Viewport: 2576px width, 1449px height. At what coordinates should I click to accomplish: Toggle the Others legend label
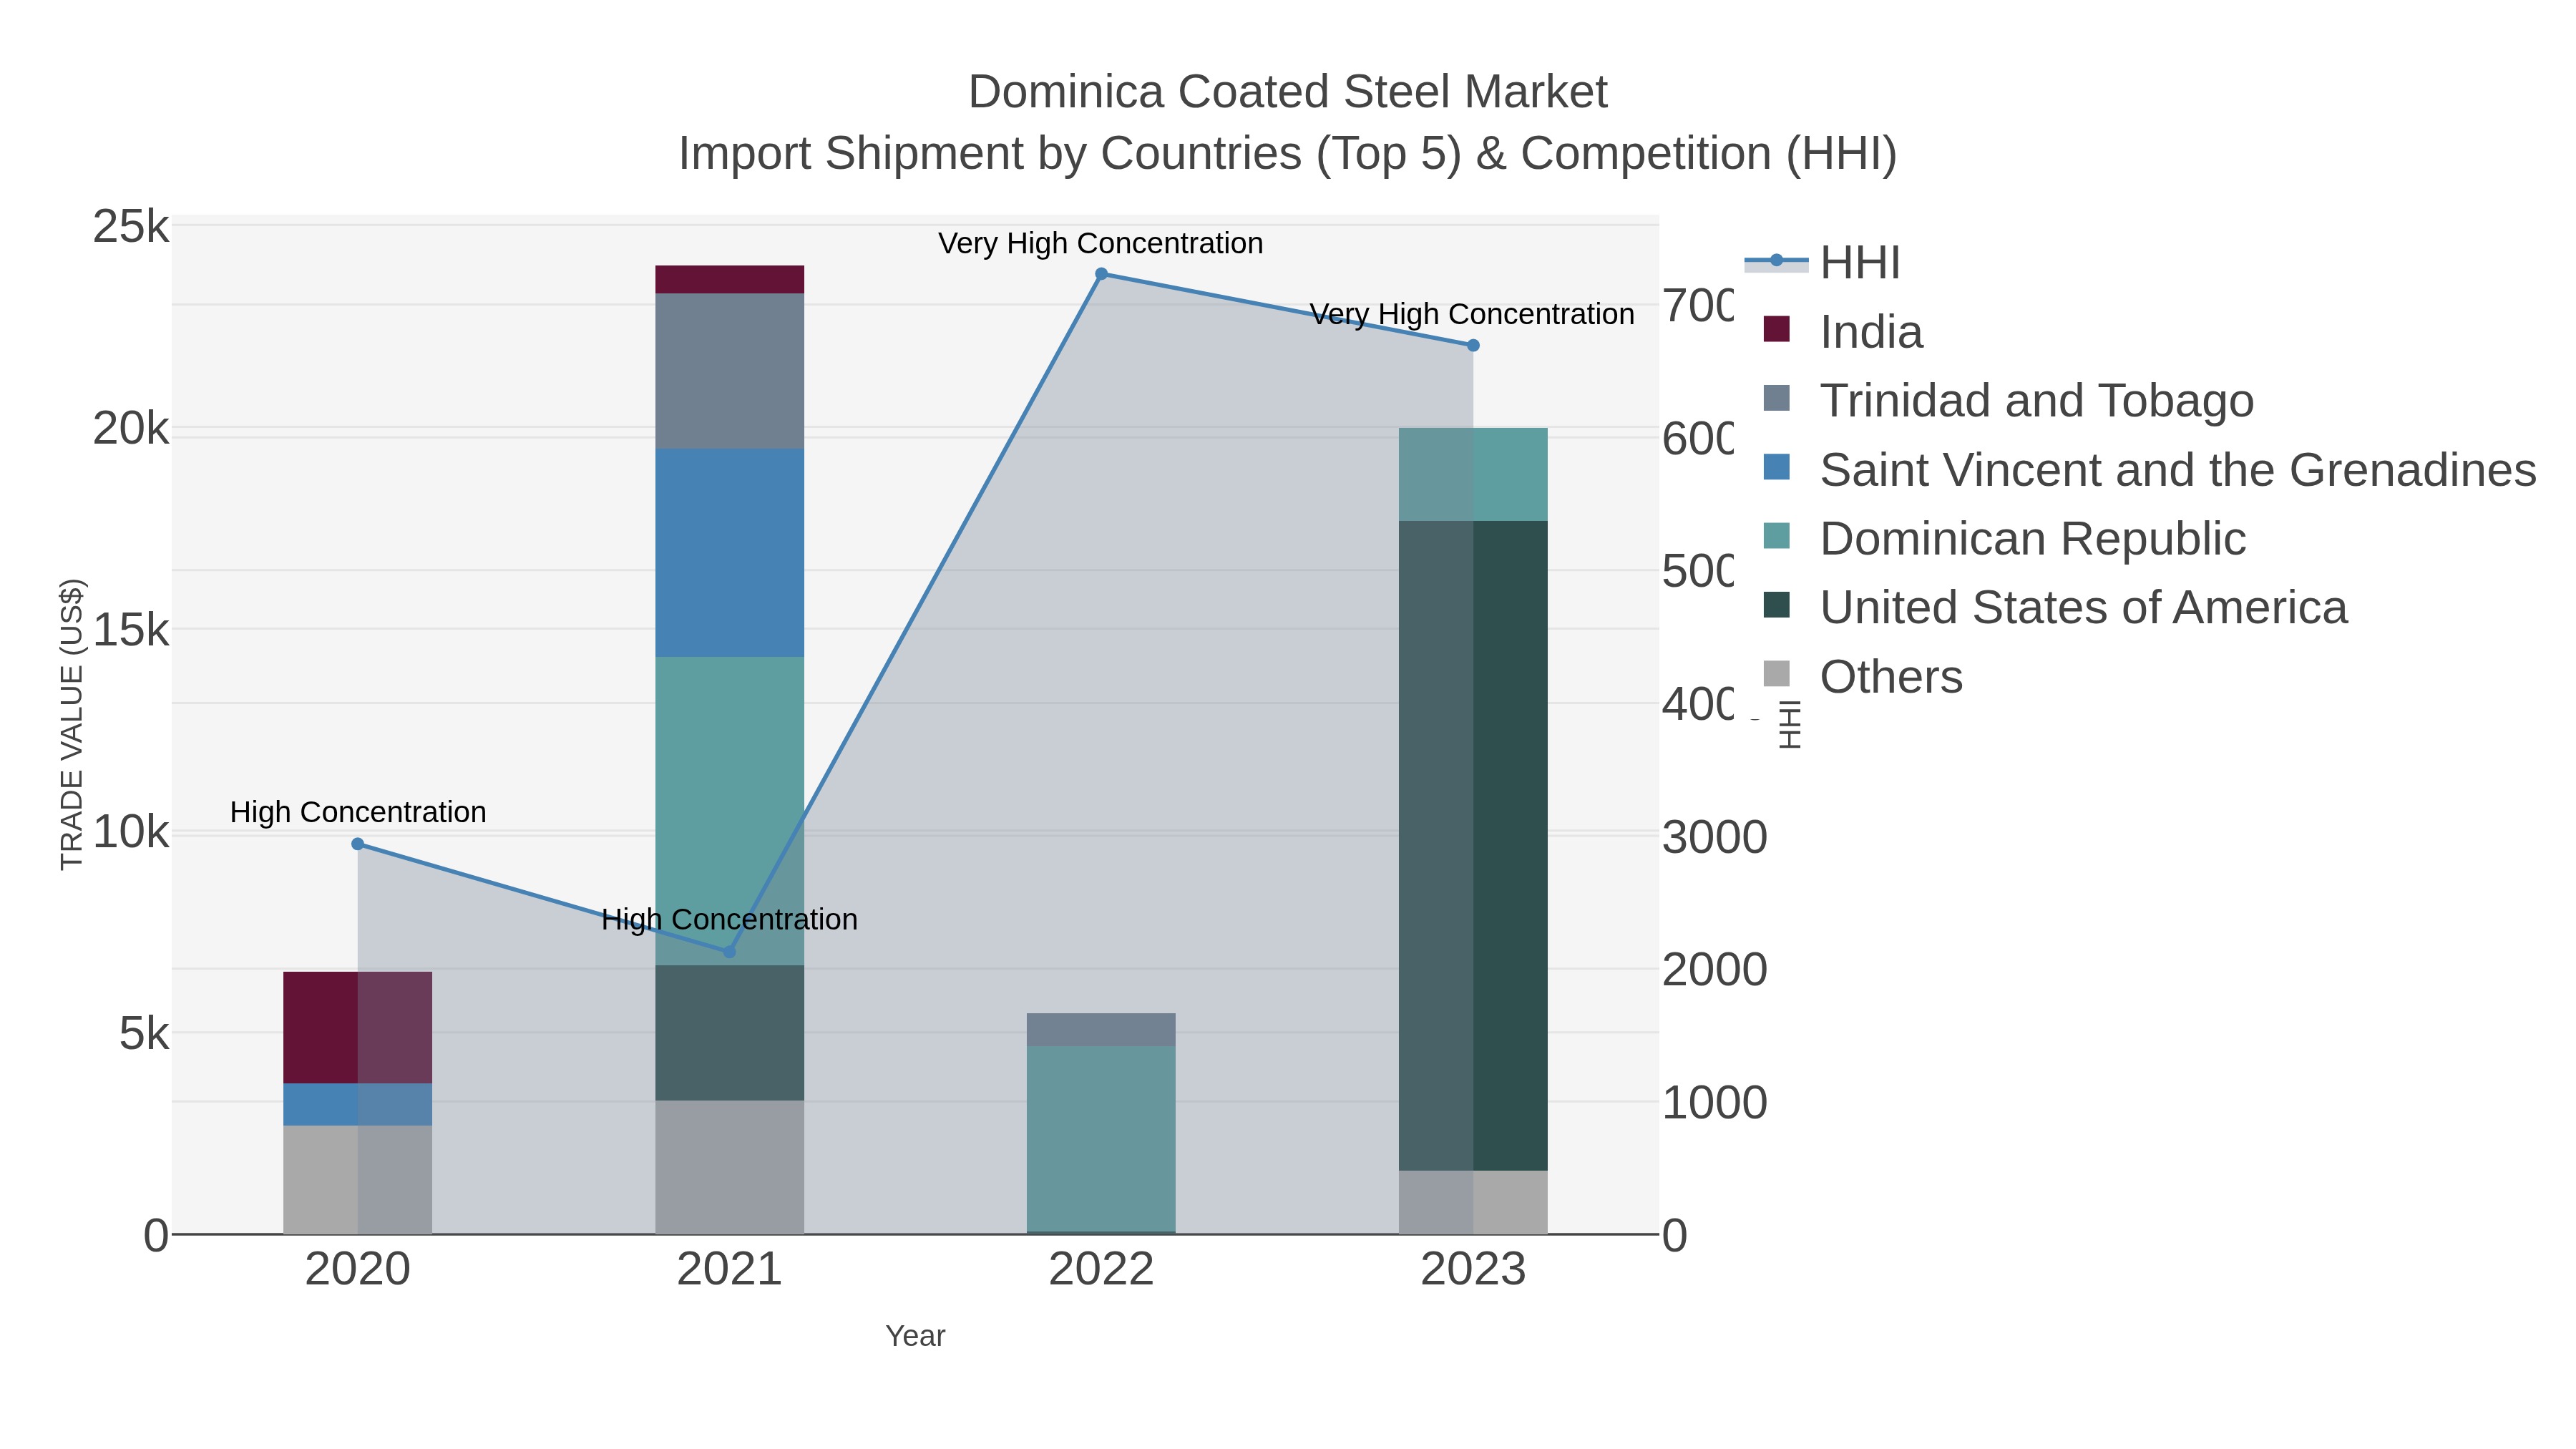pos(1891,677)
